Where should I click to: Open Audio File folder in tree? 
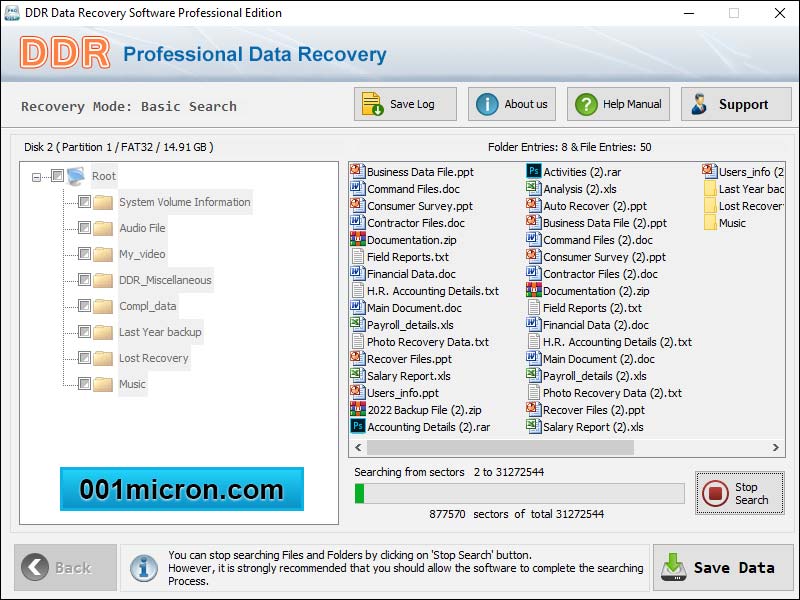[142, 228]
